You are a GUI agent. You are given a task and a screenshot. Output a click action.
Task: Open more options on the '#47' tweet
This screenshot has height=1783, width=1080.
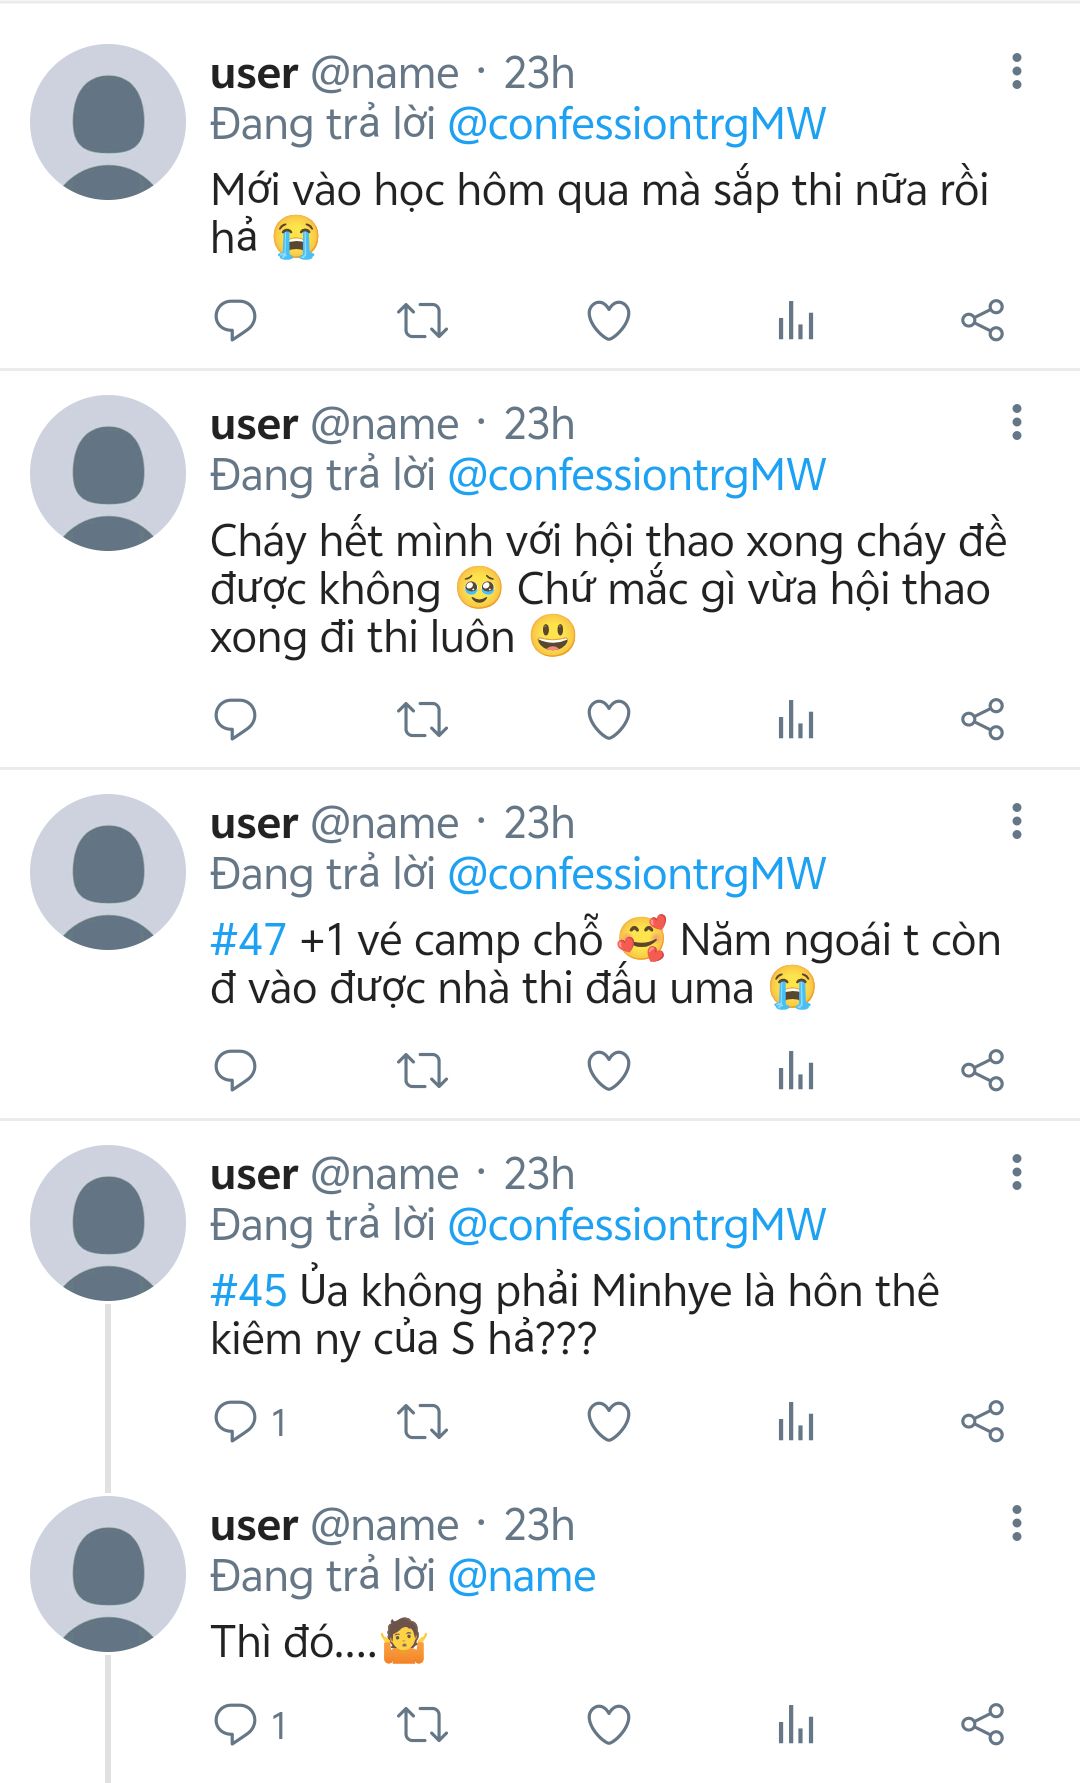click(1017, 822)
